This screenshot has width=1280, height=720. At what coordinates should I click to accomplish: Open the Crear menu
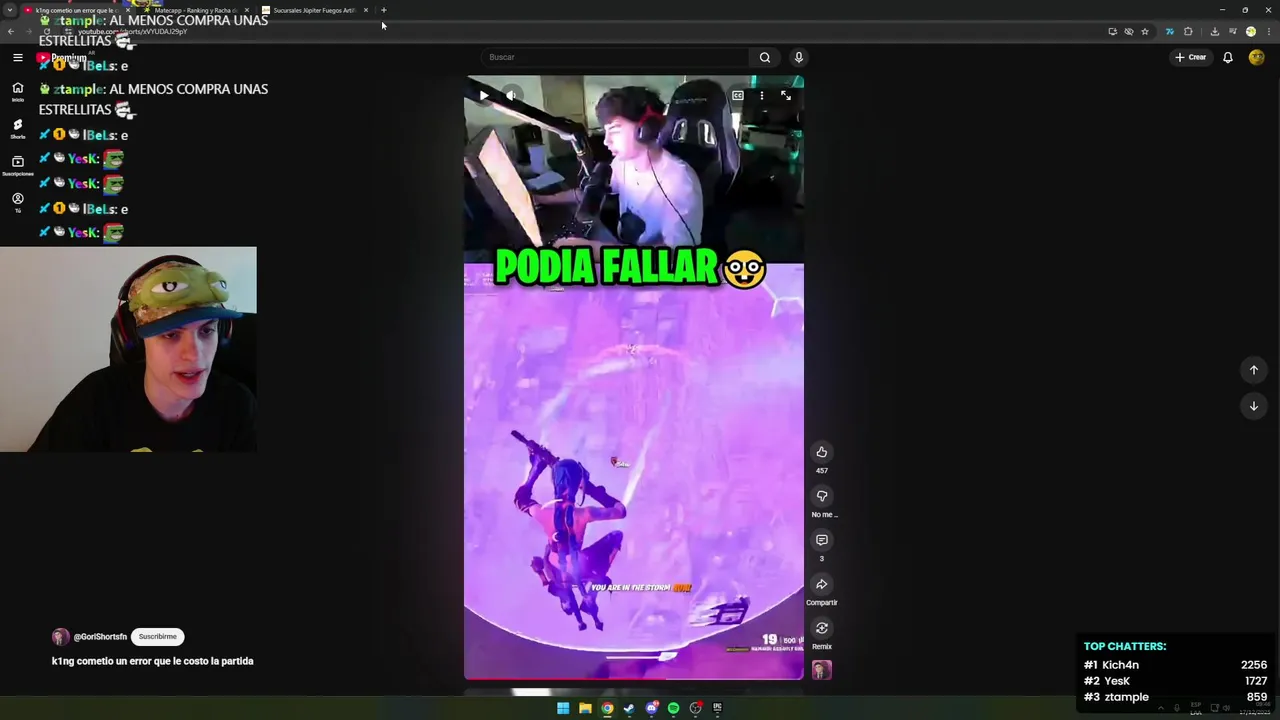point(1190,57)
